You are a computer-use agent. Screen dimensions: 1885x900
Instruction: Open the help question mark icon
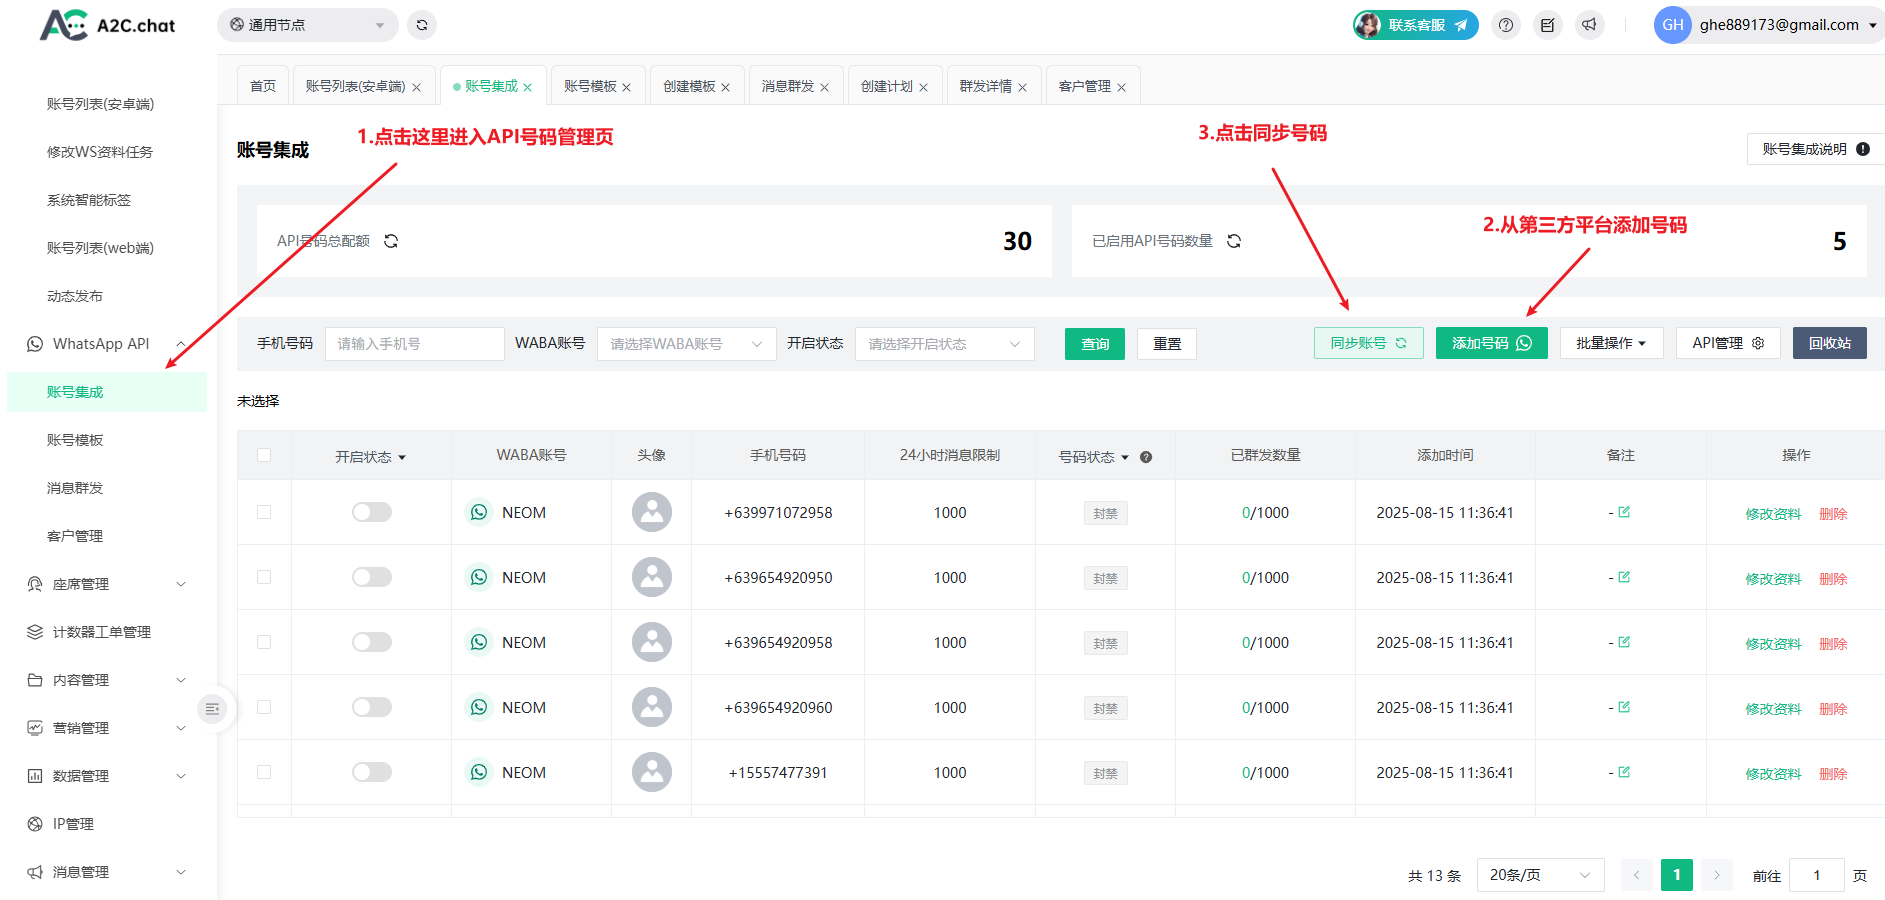1506,25
